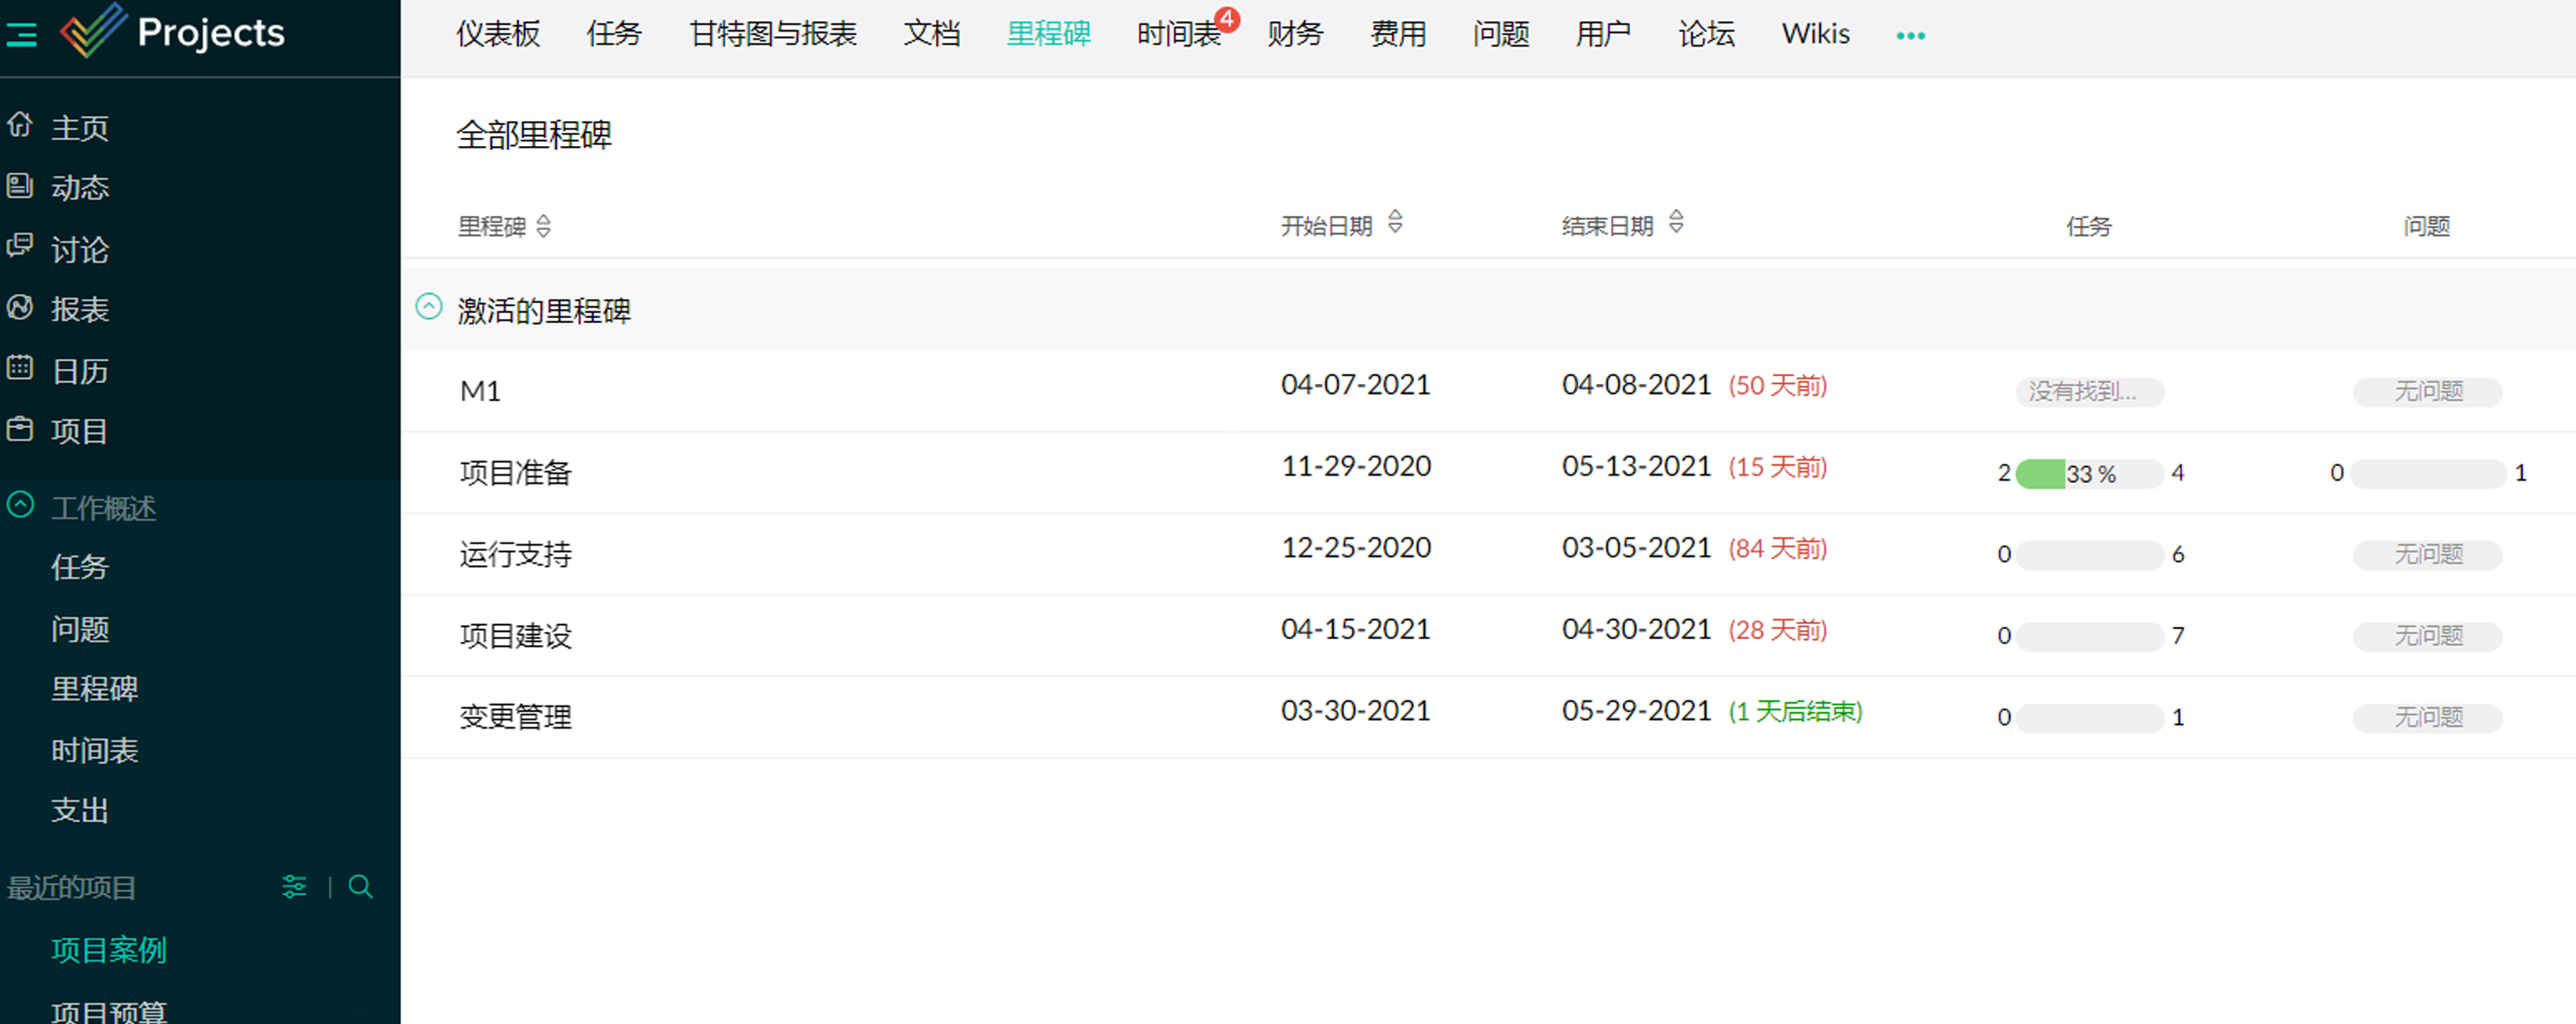Open the discussion (讨论) sidebar icon
The image size is (2576, 1024).
pos(20,246)
